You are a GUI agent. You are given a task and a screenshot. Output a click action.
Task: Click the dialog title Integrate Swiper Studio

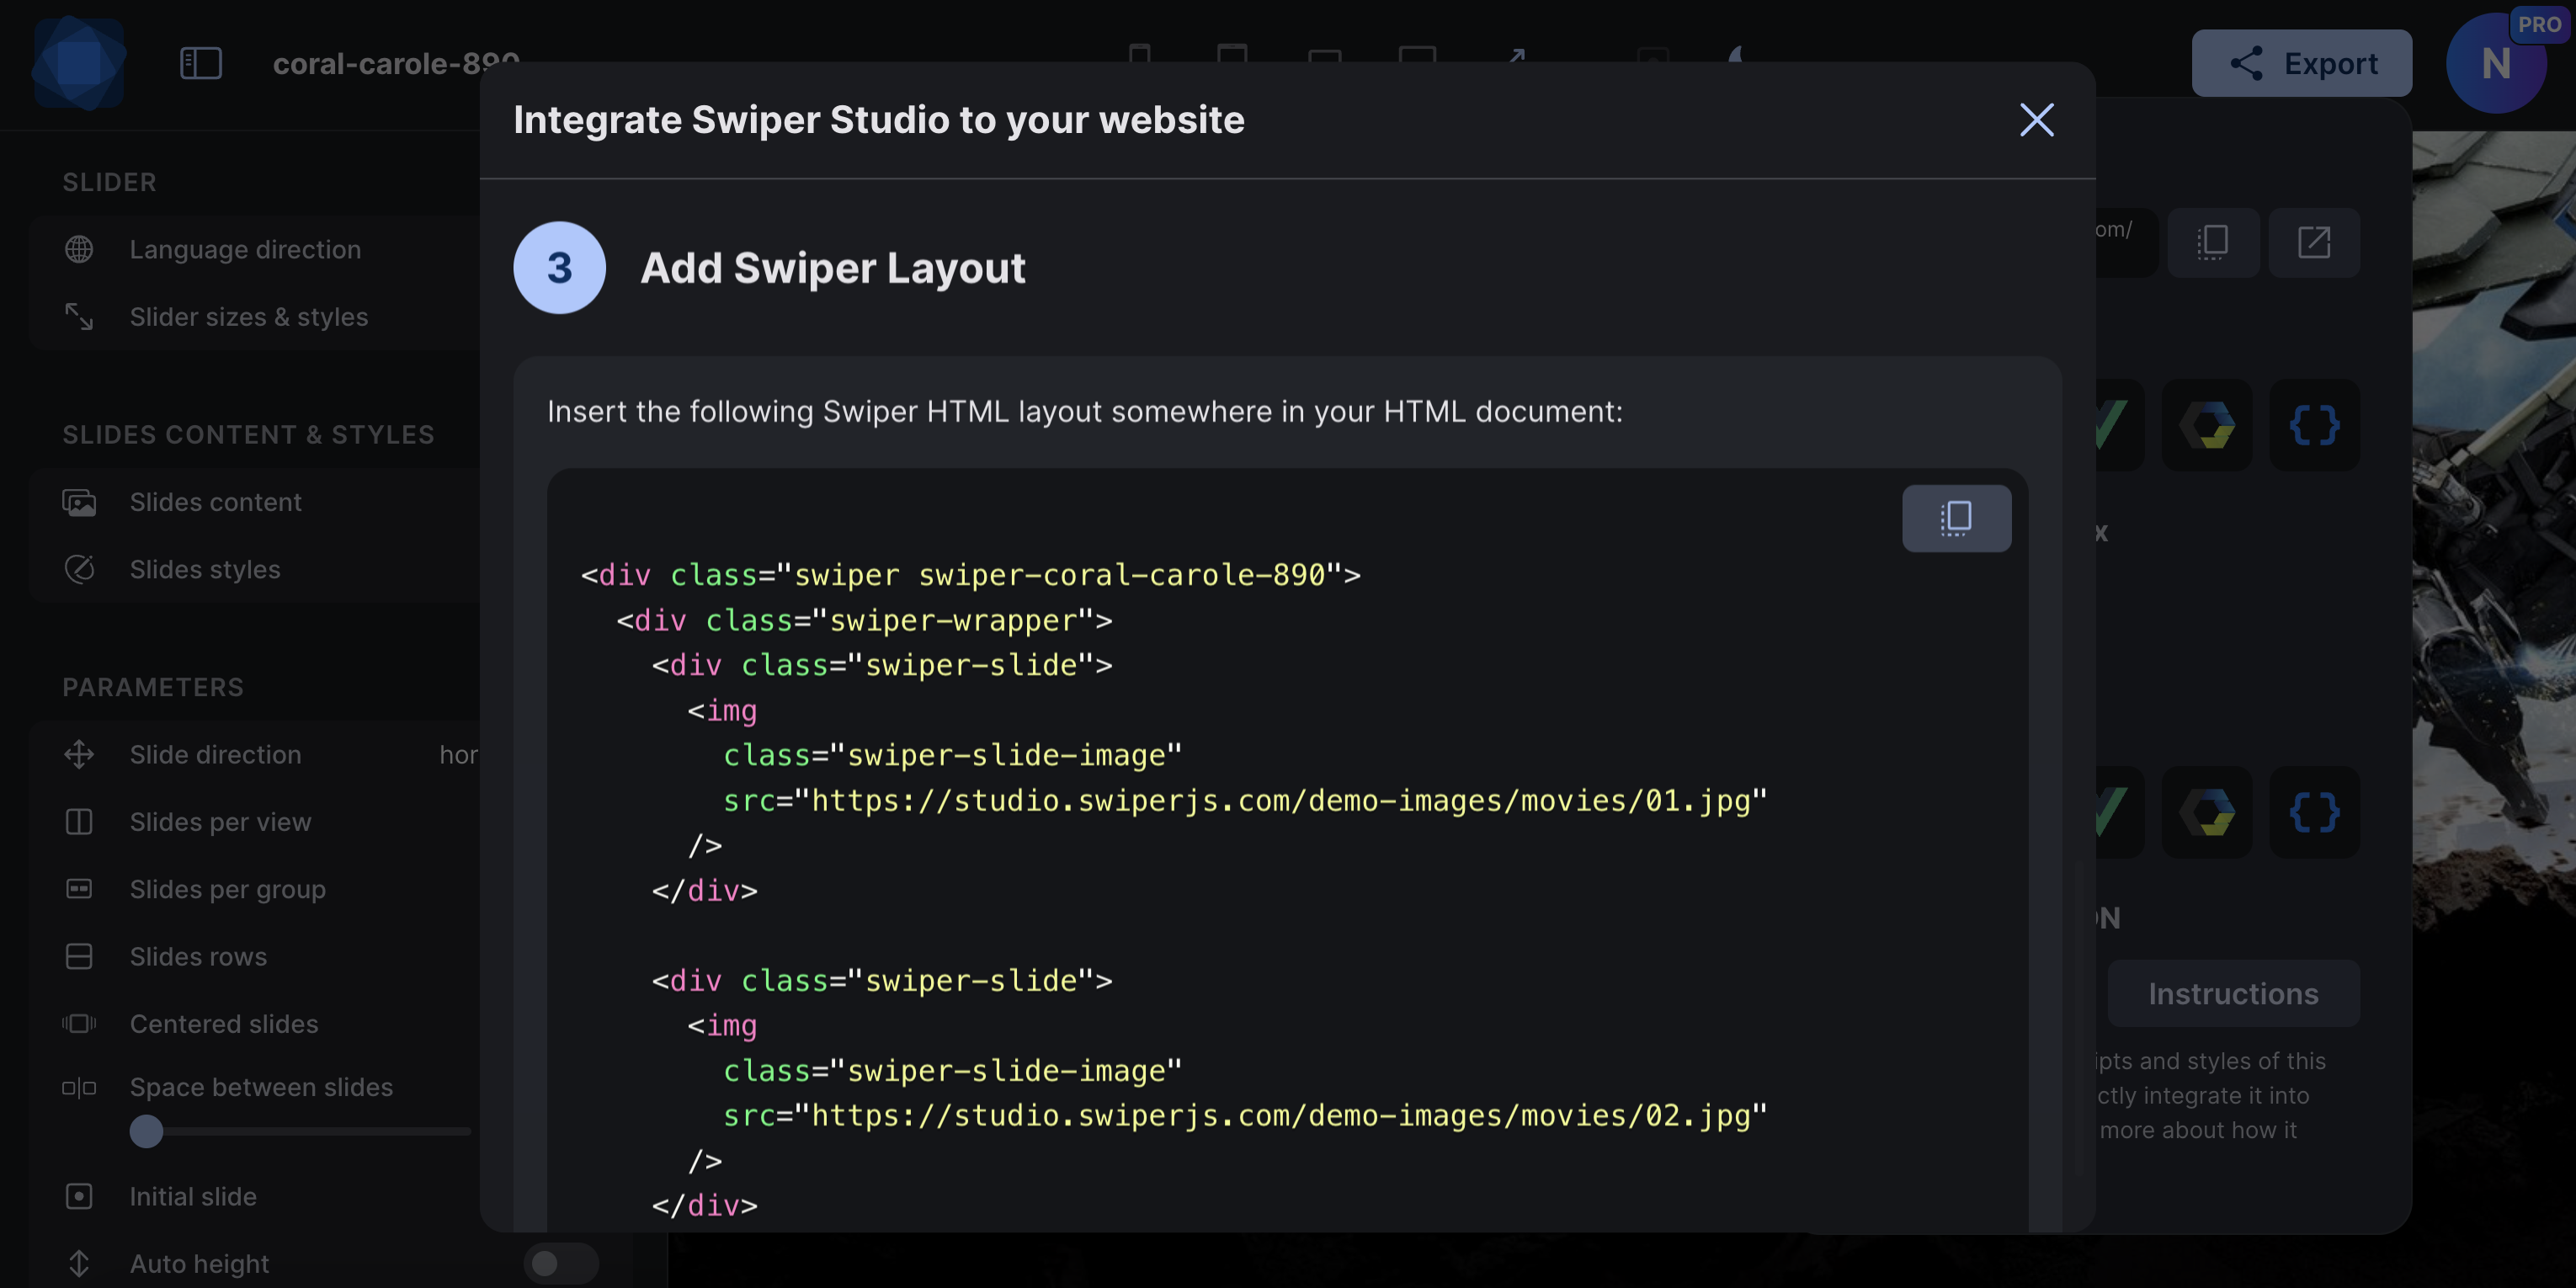[878, 119]
